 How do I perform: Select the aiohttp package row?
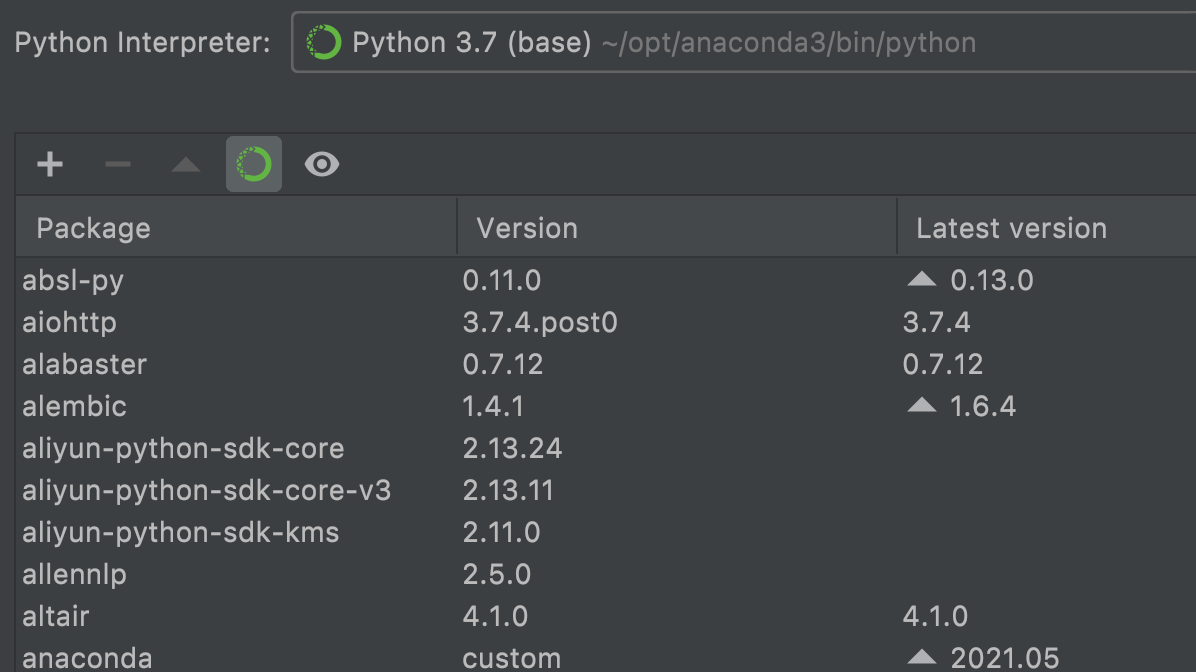coord(70,322)
